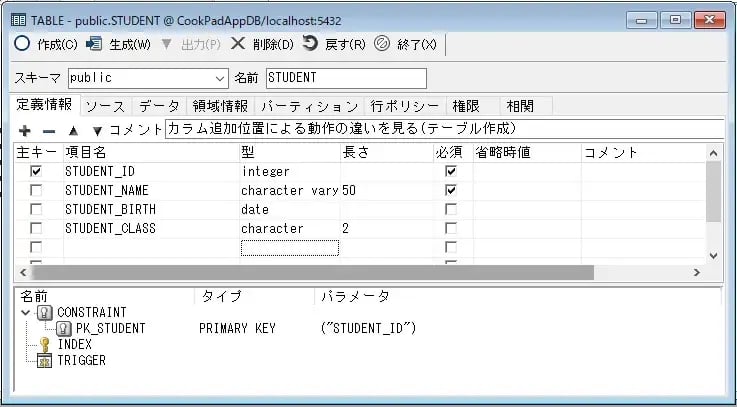Screen dimensions: 737x407
Task: Switch to the データ tab
Action: 159,105
